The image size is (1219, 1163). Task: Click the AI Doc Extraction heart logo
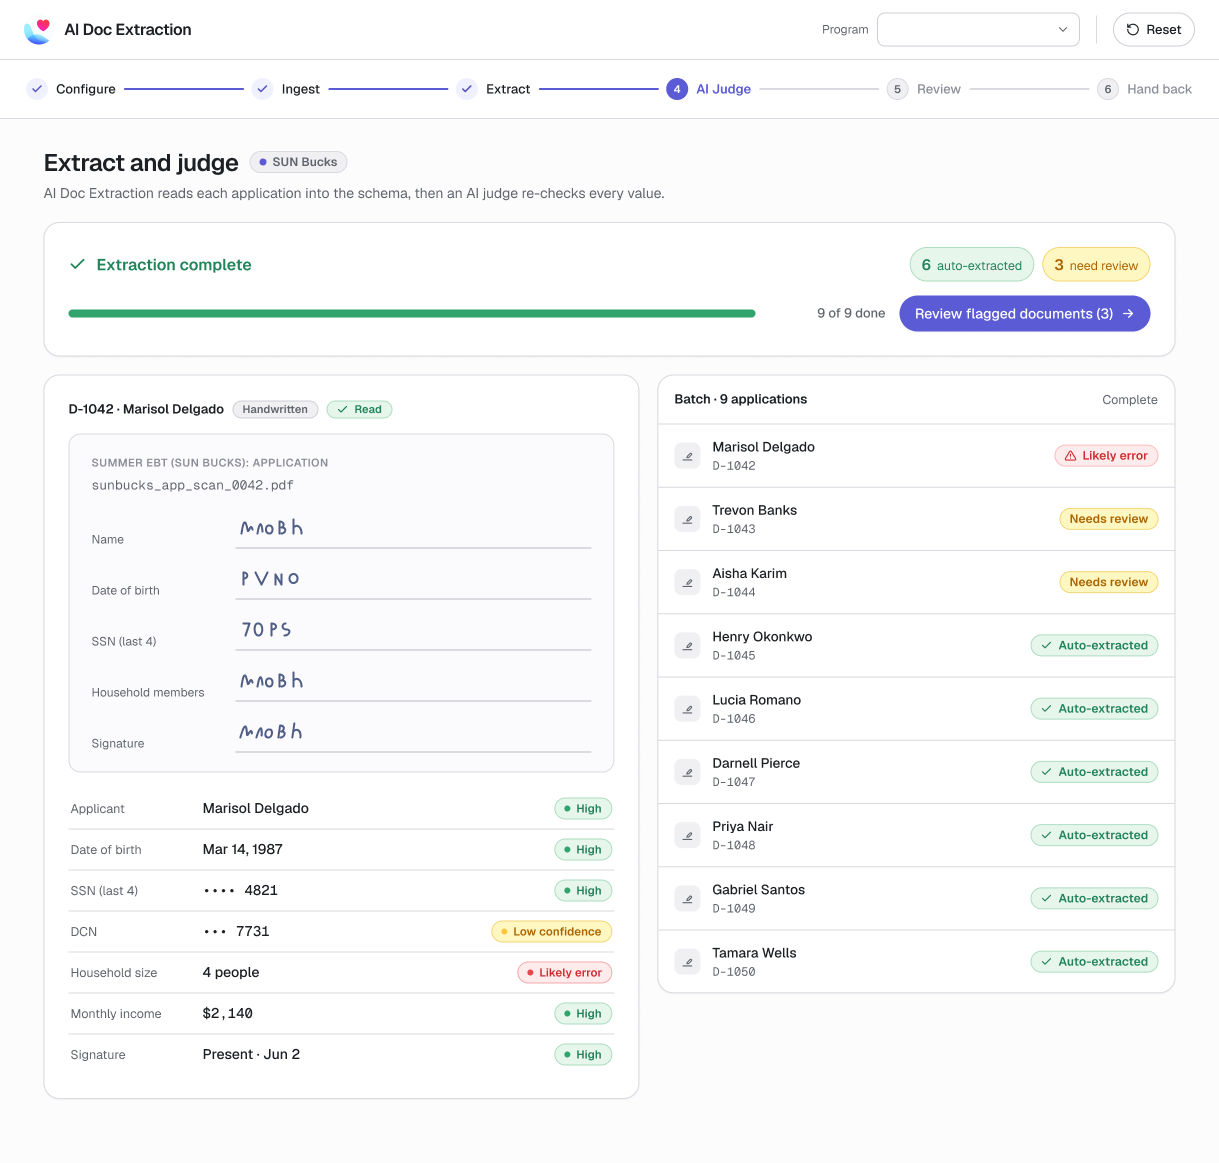pyautogui.click(x=37, y=30)
